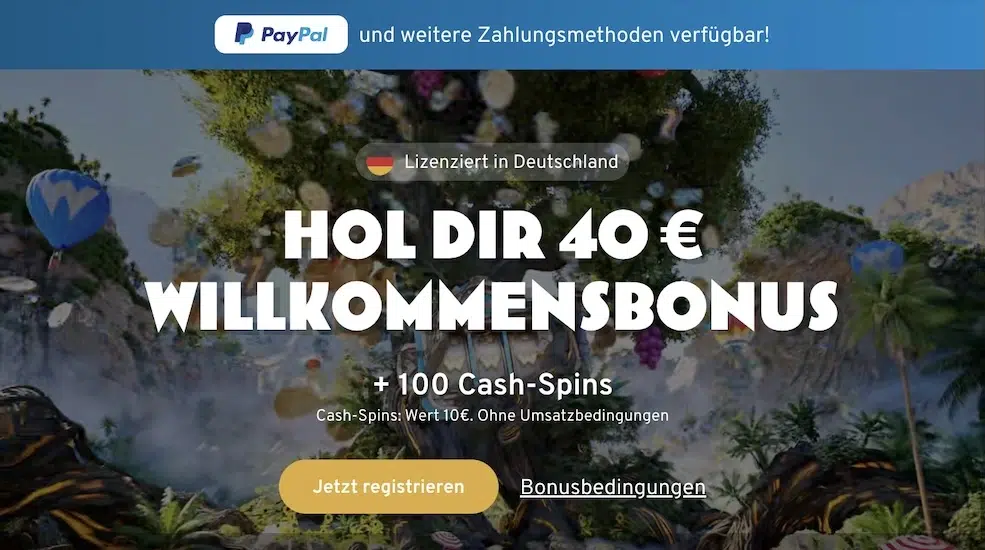Click the red-white striped umbrella in bottom corner
Viewport: 985px width, 550px height.
(x=919, y=542)
